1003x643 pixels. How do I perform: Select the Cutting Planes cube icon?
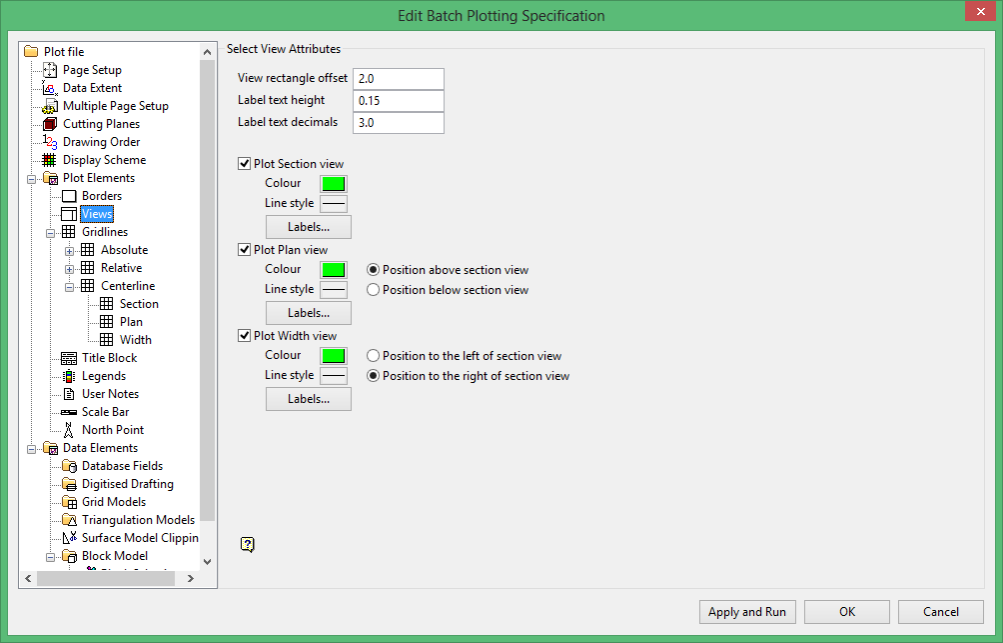click(x=50, y=124)
